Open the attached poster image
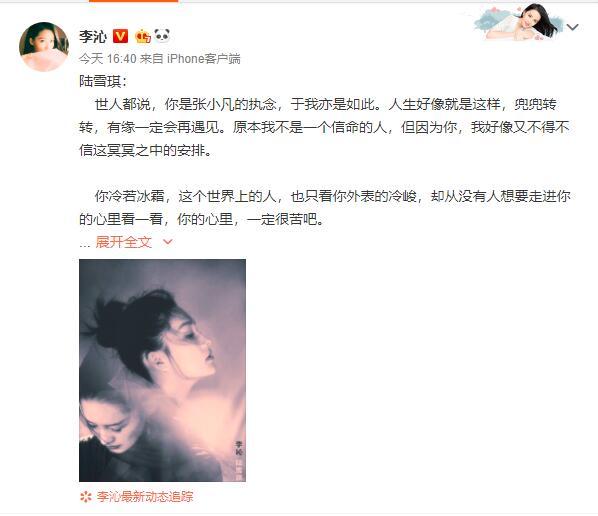 [x=162, y=370]
